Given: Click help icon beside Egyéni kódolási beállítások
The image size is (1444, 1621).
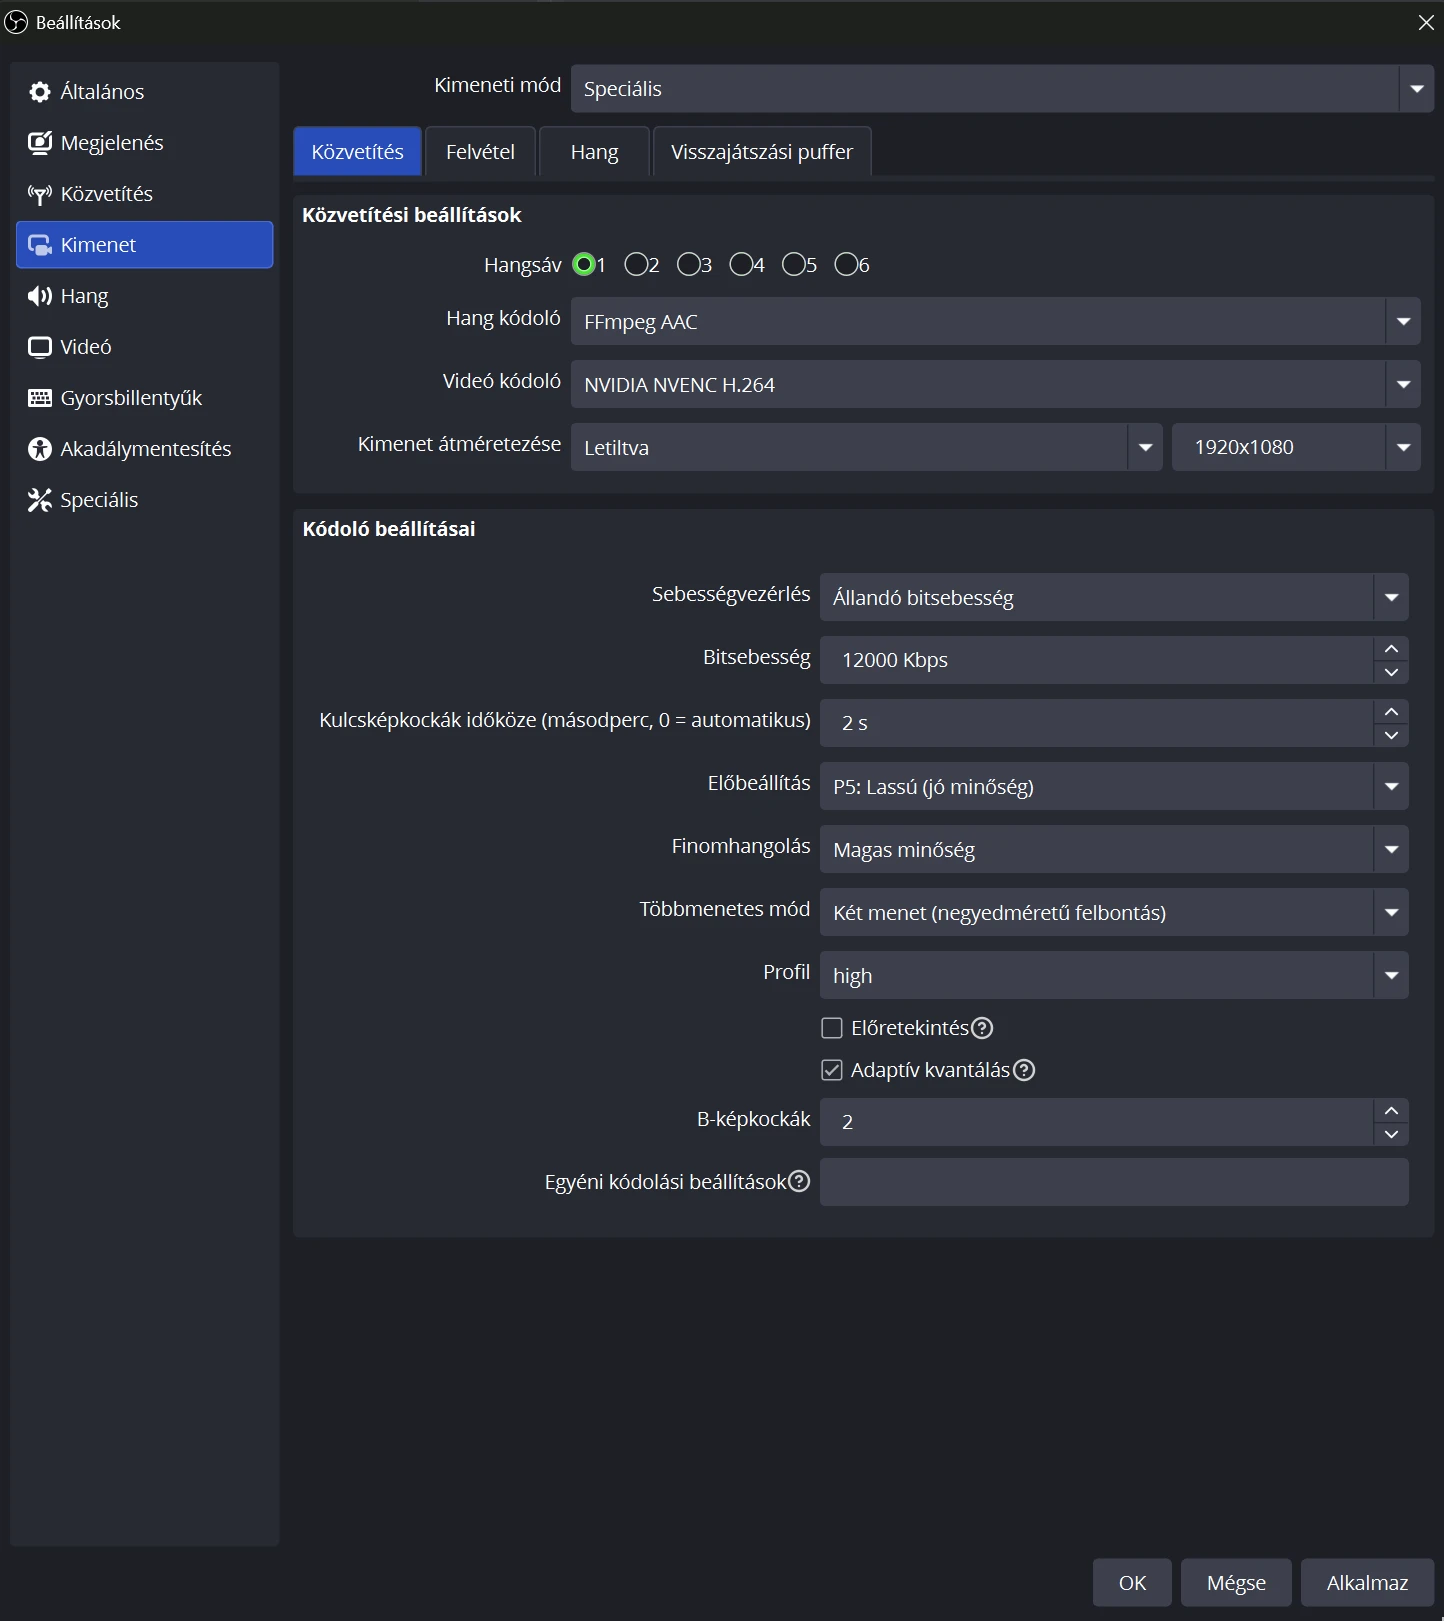Looking at the screenshot, I should (799, 1181).
